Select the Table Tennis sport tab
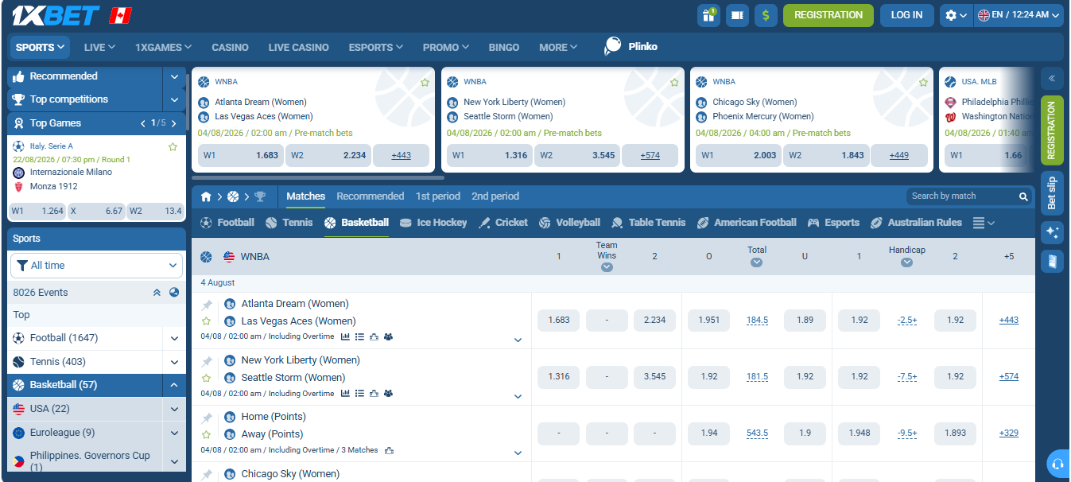The image size is (1071, 482). click(x=649, y=223)
